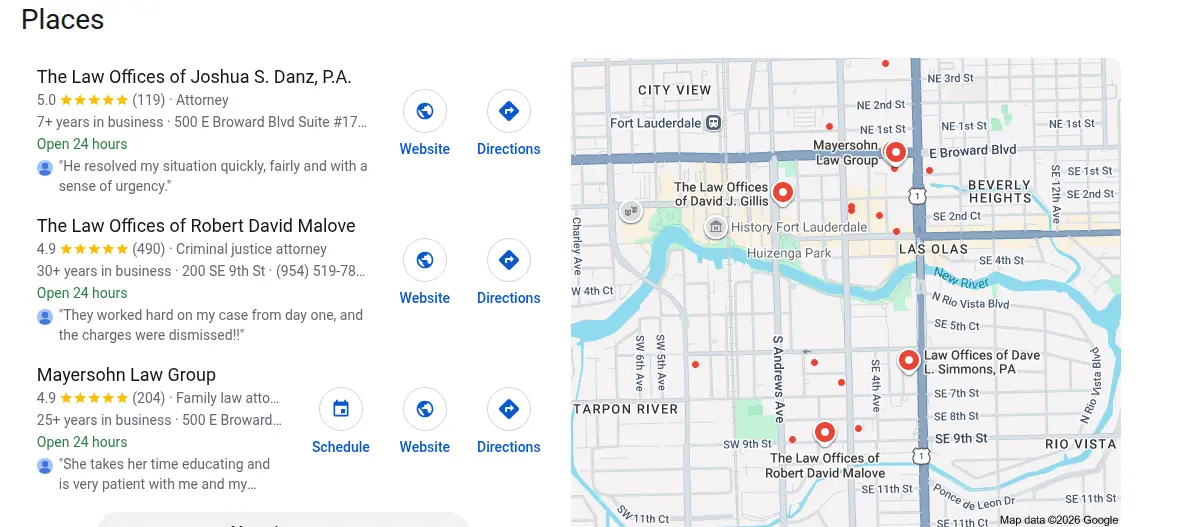The height and width of the screenshot is (527, 1200).
Task: Click the Fort Lauderdale transit station icon
Action: point(713,123)
